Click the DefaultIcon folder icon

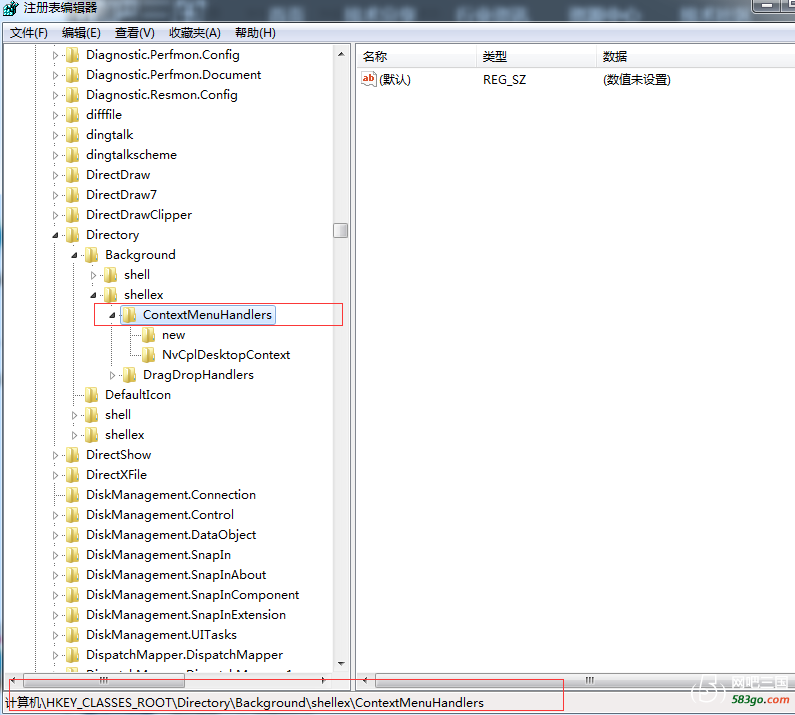point(91,395)
